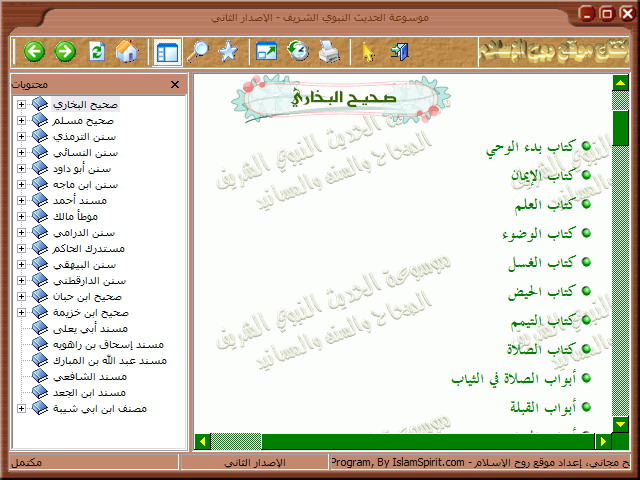Expand سنن الدارمي tree node

click(21, 232)
